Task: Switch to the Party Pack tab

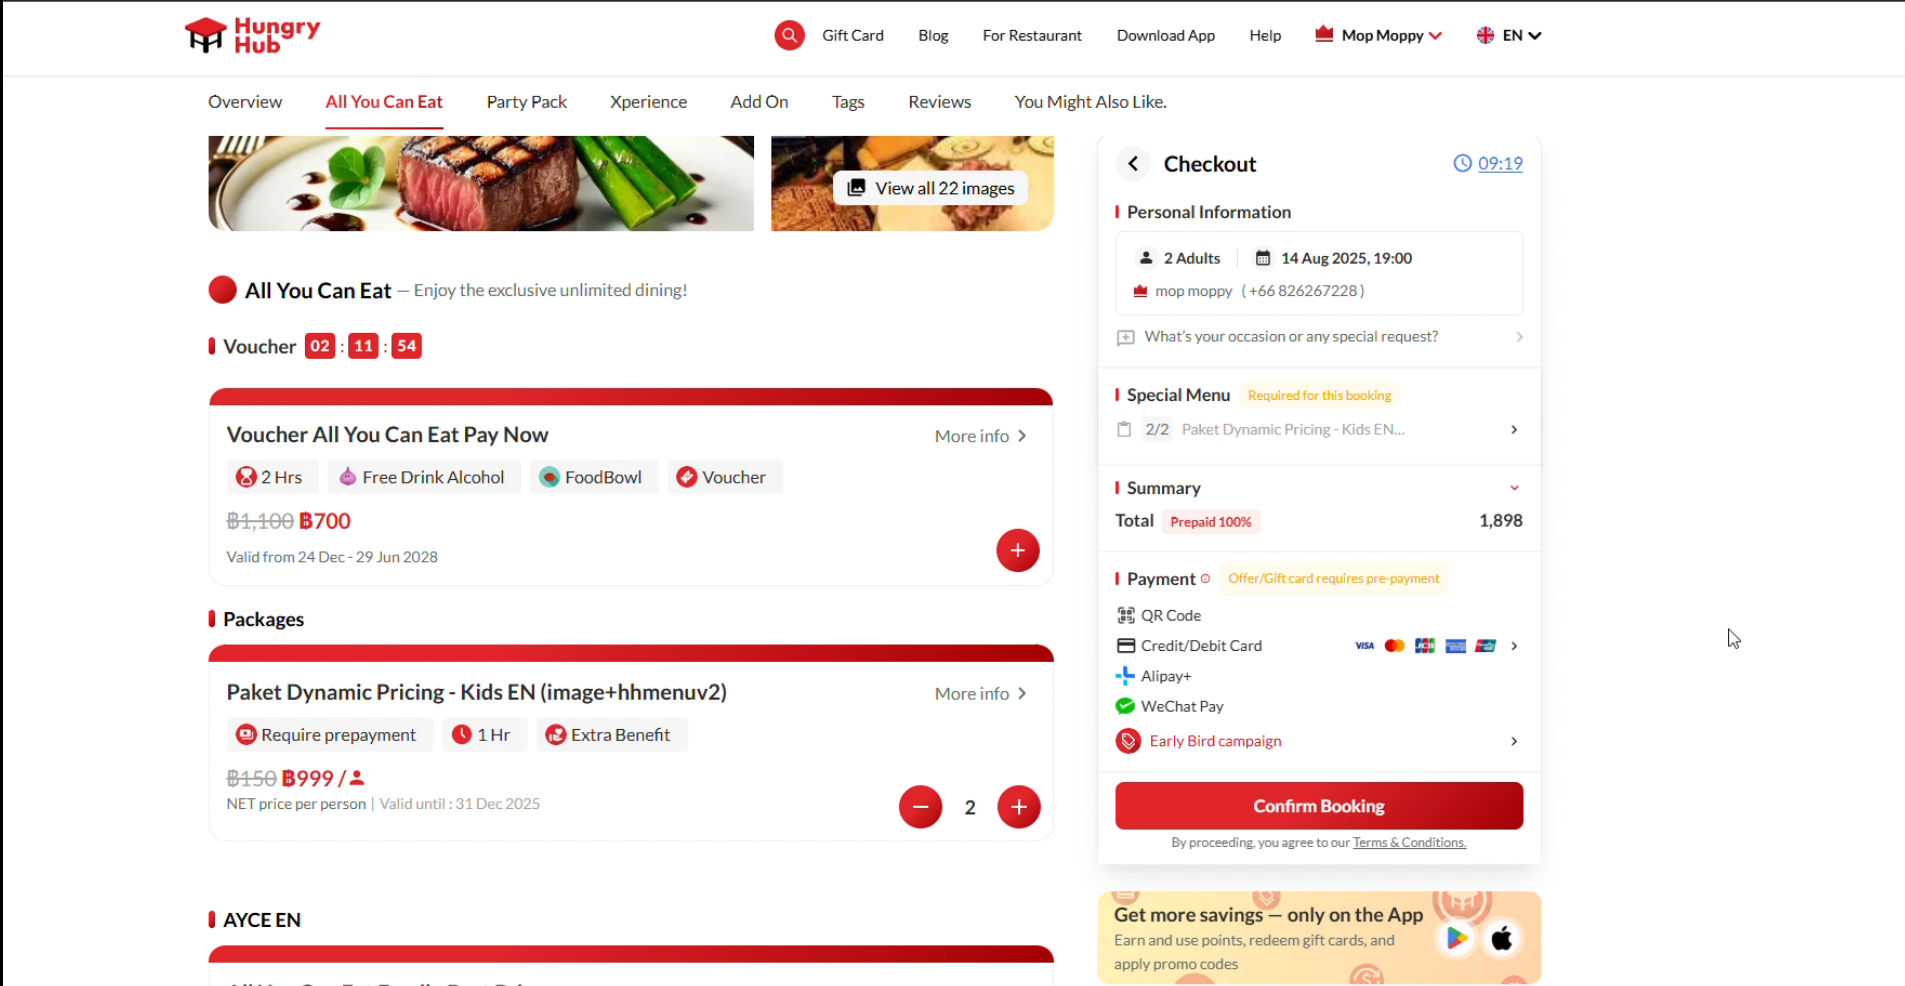Action: point(526,102)
